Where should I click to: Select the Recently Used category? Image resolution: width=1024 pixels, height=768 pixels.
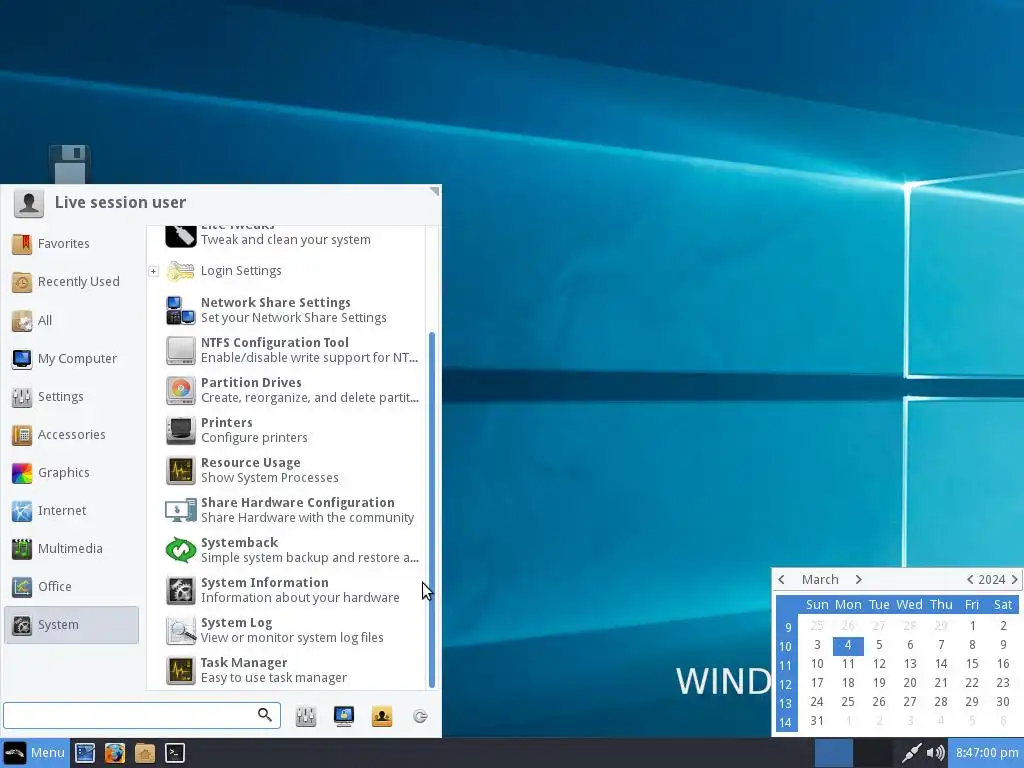pyautogui.click(x=71, y=281)
